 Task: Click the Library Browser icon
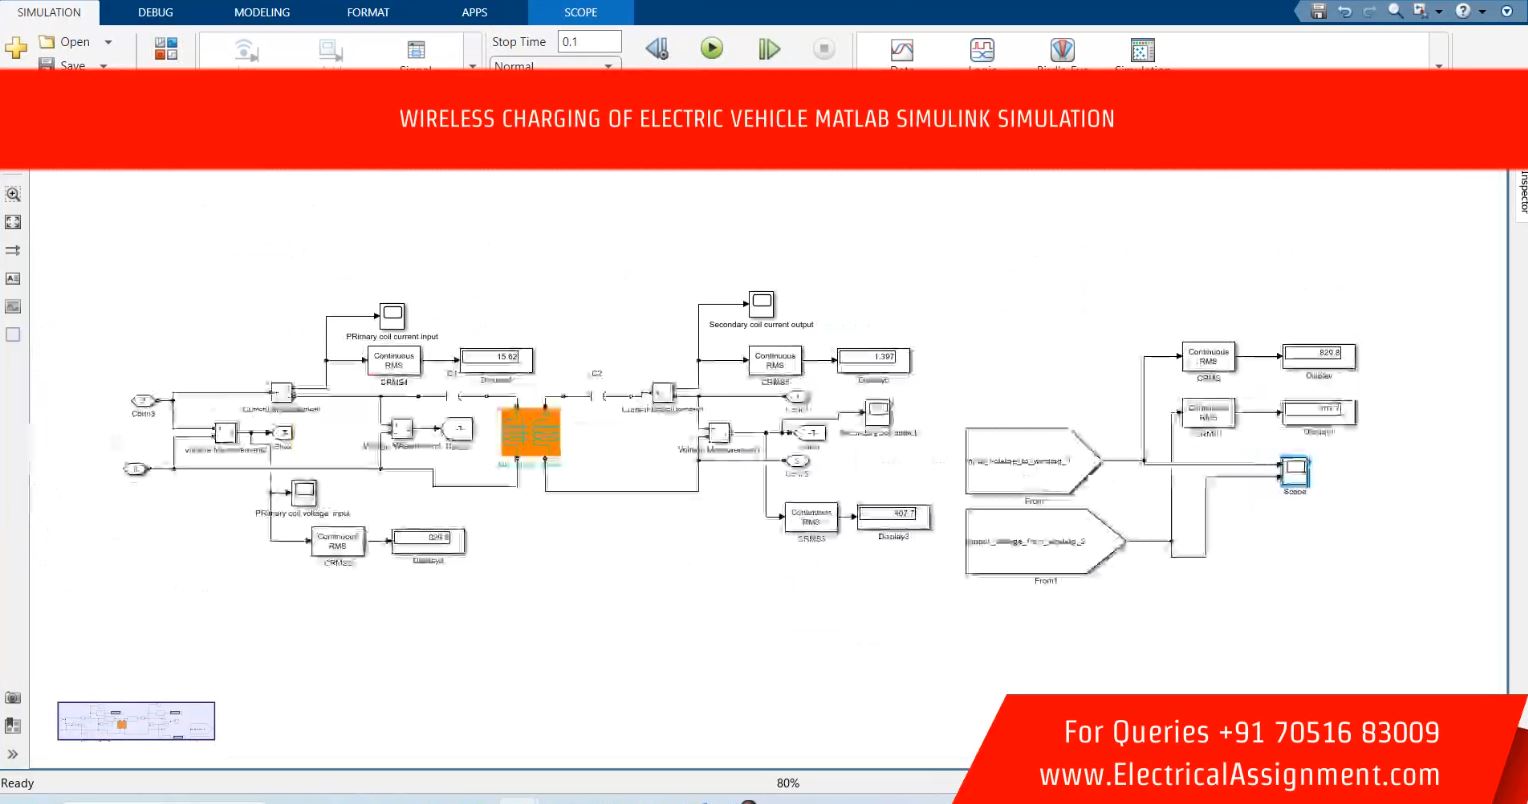click(x=166, y=49)
